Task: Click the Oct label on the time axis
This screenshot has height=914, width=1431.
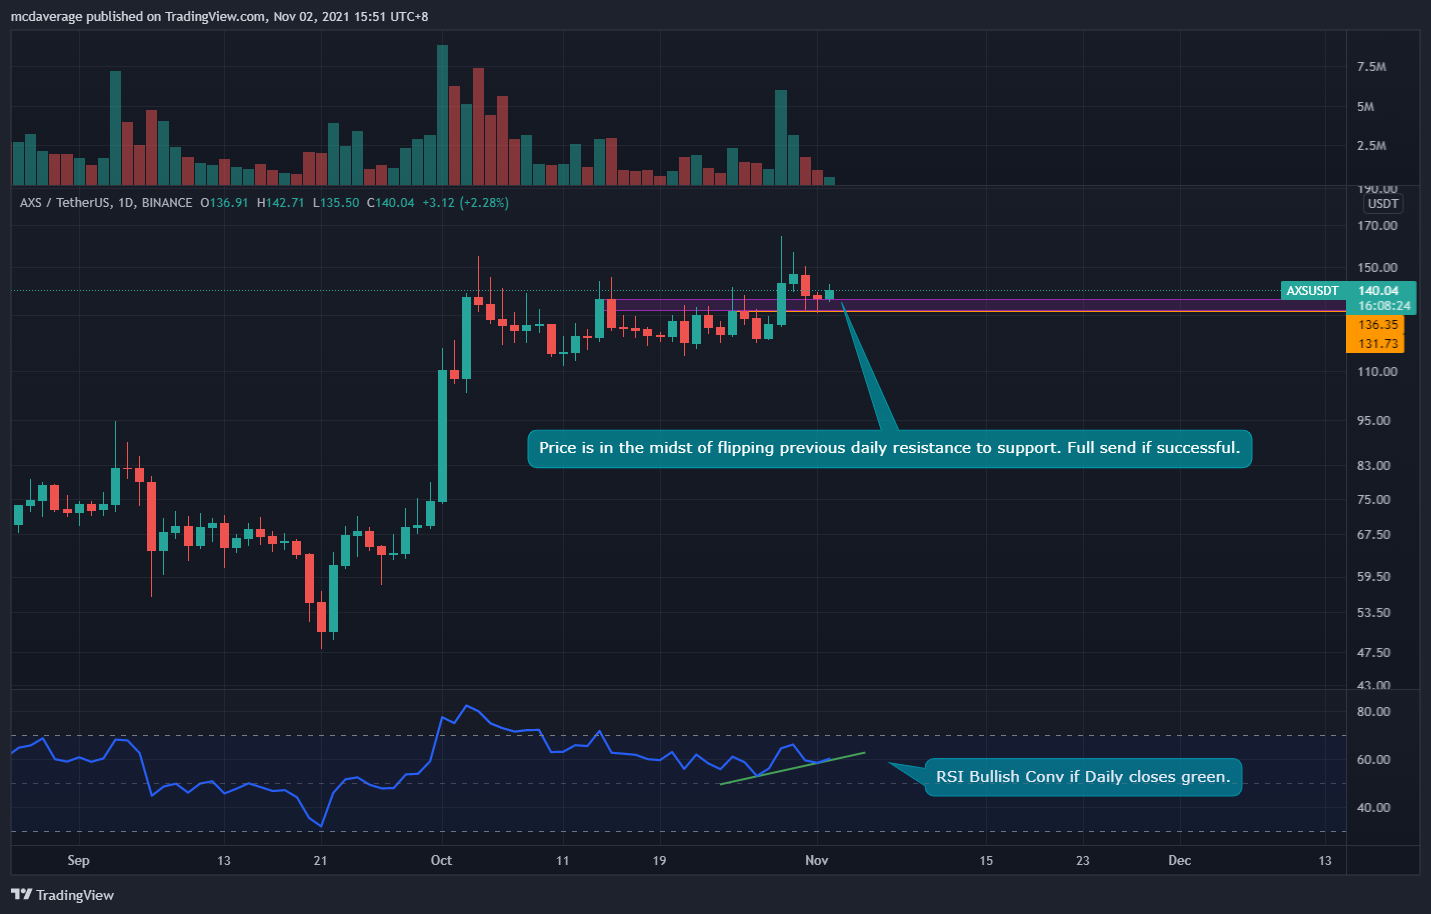Action: tap(441, 861)
